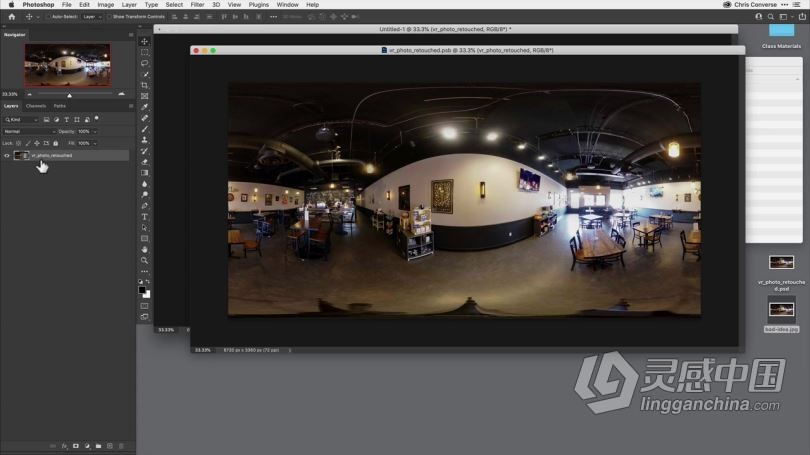Create a new group folder icon

coord(98,446)
